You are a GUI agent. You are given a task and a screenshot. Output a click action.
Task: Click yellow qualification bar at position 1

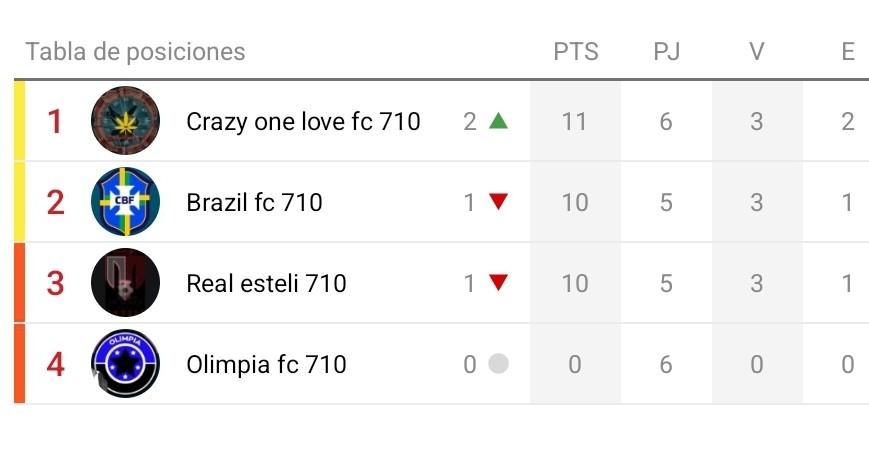pos(19,121)
